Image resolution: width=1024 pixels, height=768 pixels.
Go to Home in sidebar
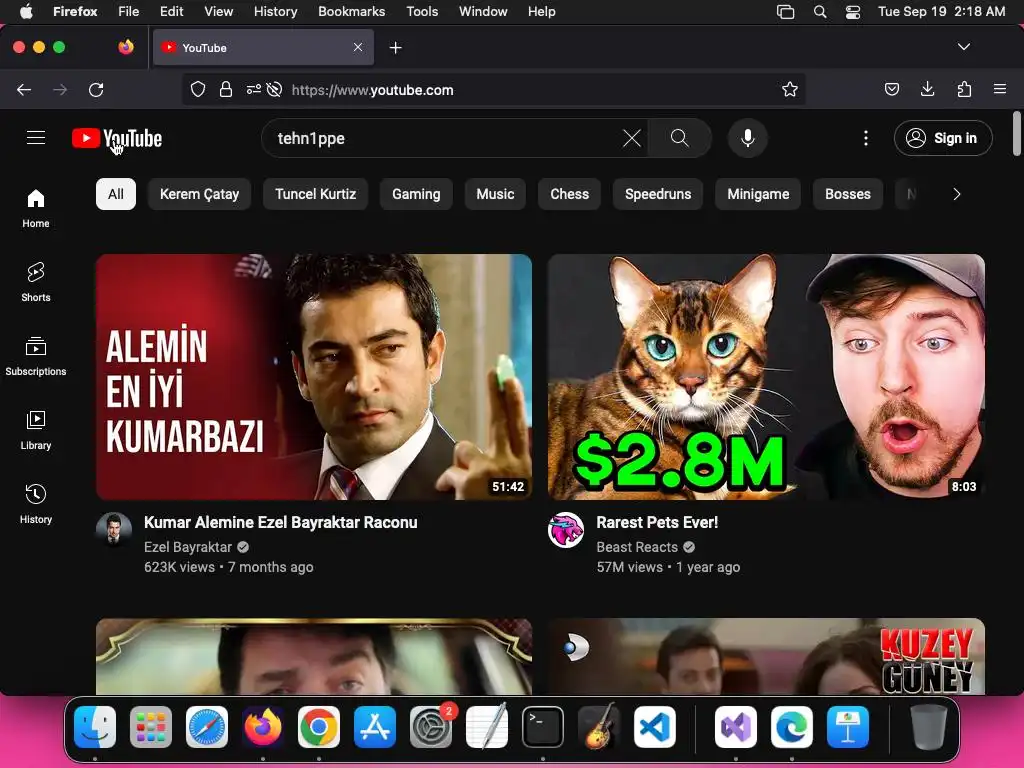[36, 208]
